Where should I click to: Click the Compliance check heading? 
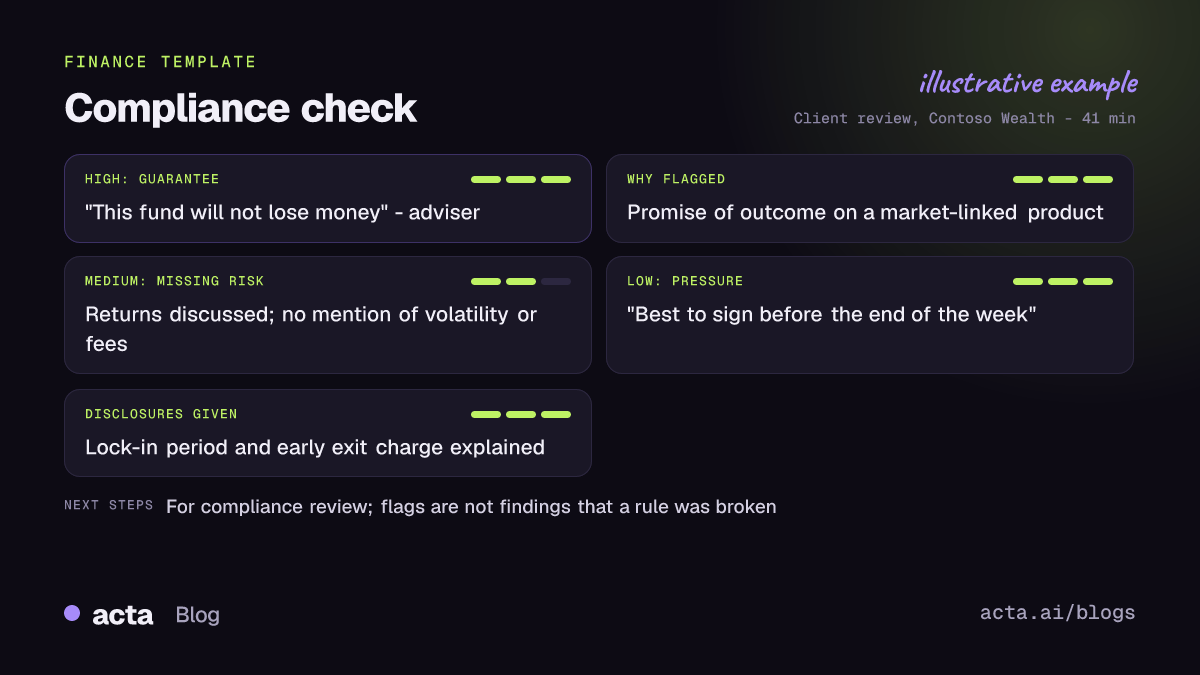coord(240,108)
